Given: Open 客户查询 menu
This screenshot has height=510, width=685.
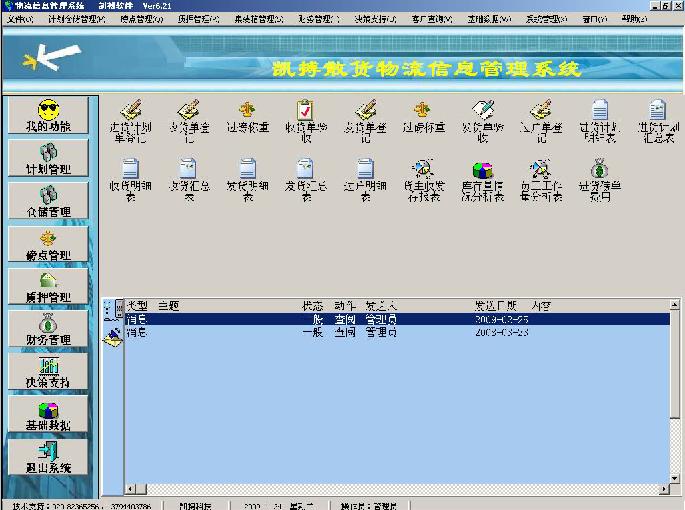Looking at the screenshot, I should [432, 19].
